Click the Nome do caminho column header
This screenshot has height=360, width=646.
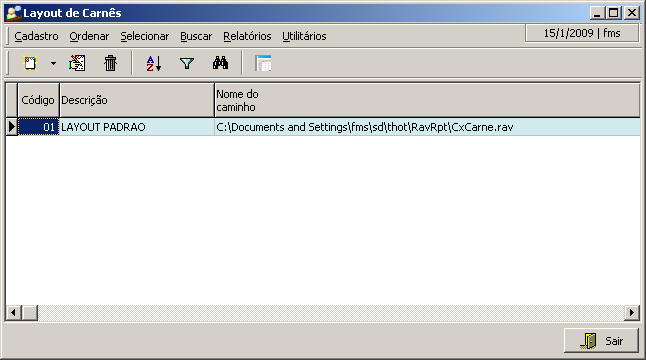pyautogui.click(x=427, y=100)
